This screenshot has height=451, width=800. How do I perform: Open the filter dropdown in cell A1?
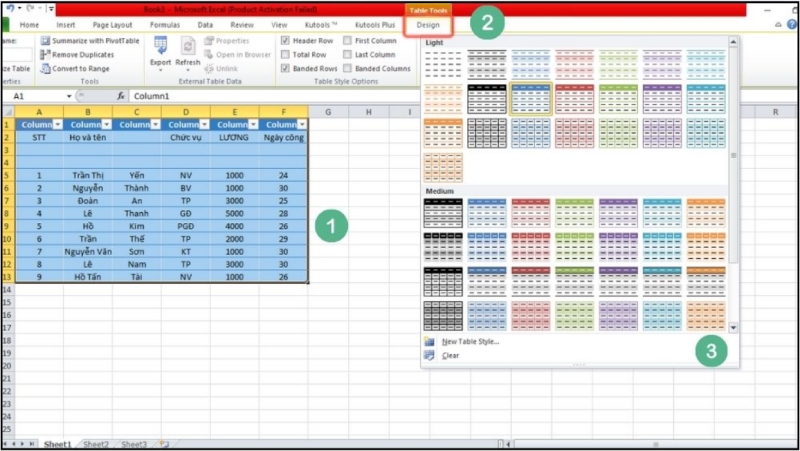tap(57, 124)
